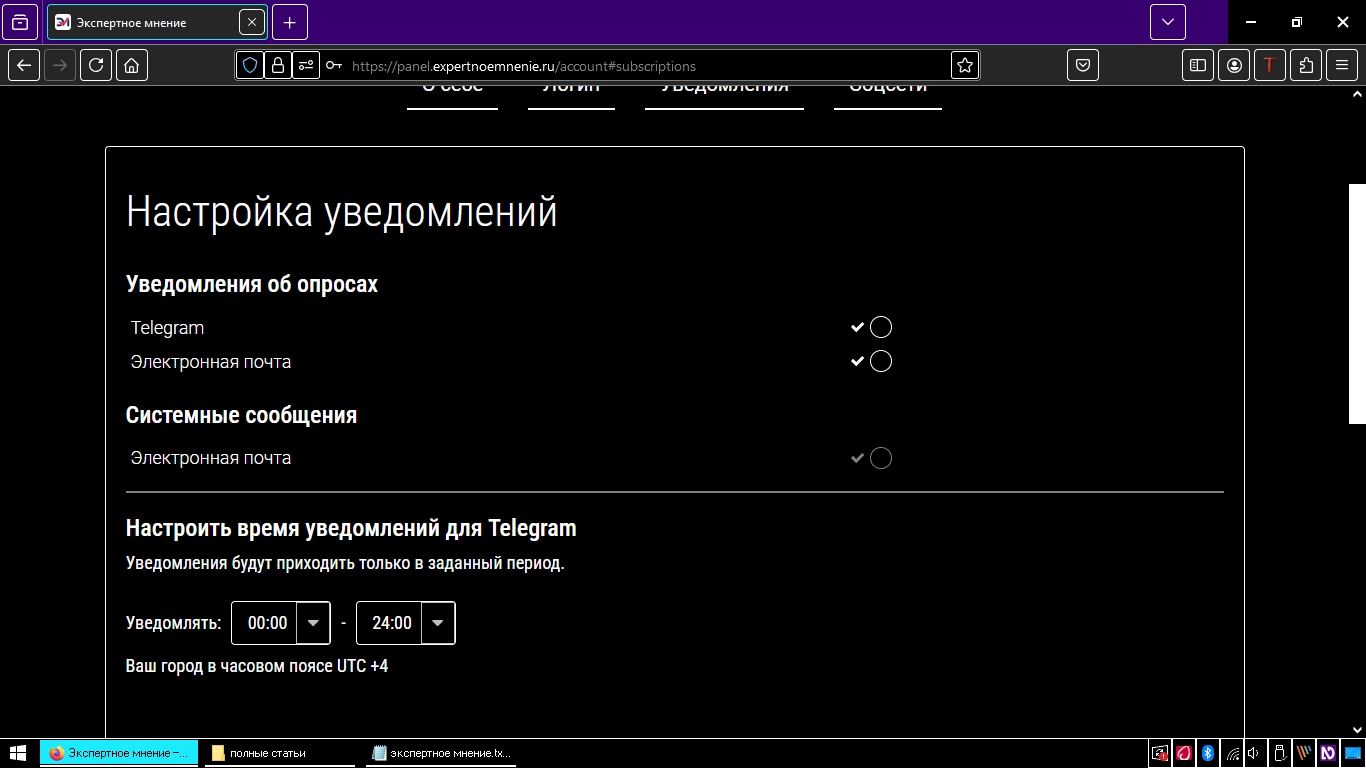The width and height of the screenshot is (1366, 768).
Task: View site security padlock info
Action: click(278, 66)
